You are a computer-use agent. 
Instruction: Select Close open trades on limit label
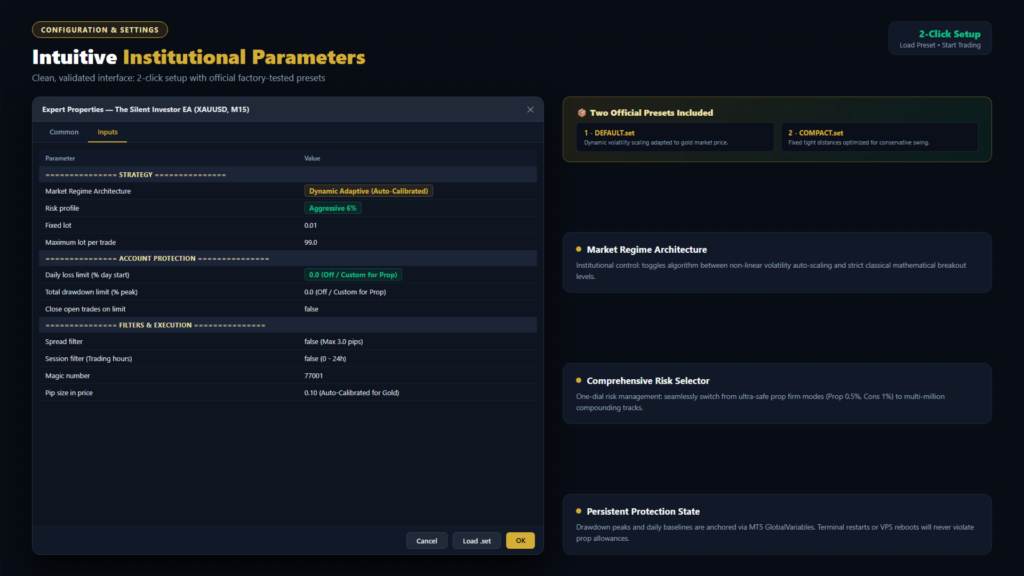coord(85,309)
